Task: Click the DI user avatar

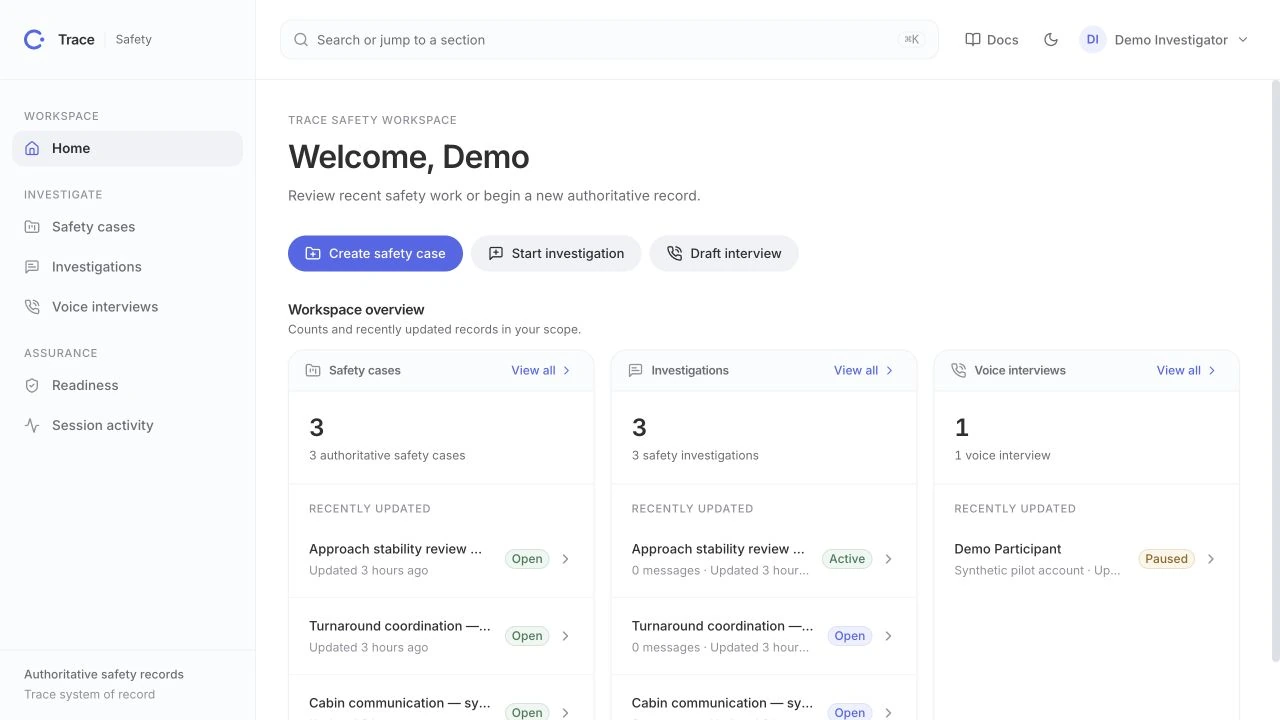Action: coord(1093,40)
